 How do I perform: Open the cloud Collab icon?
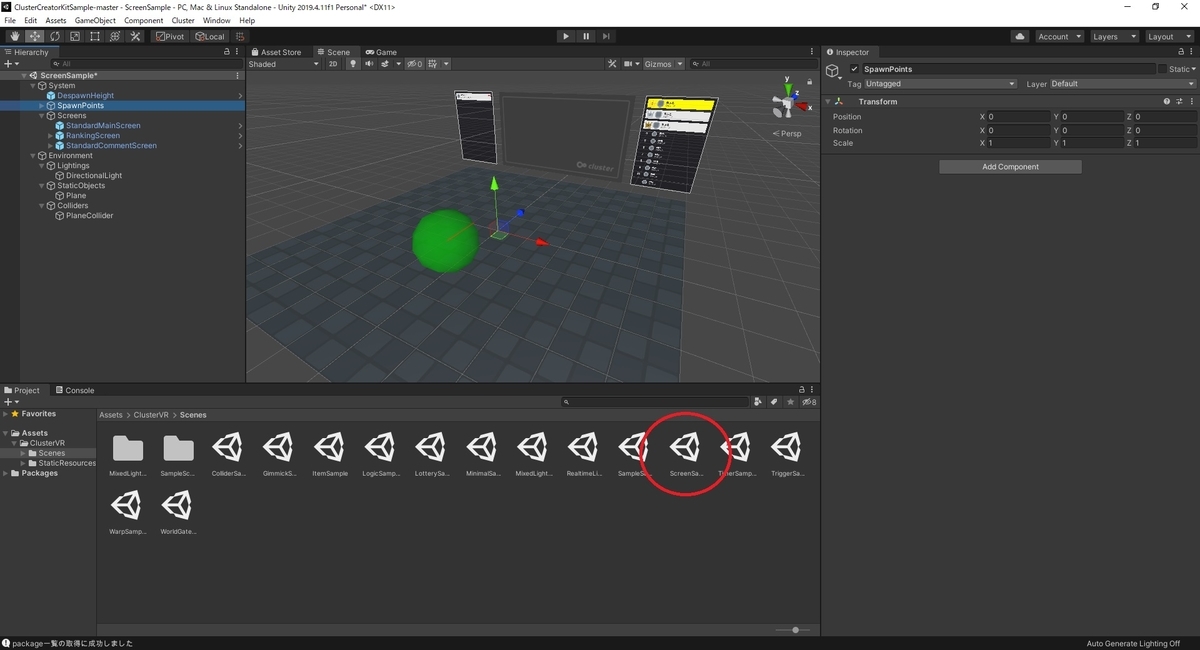(1020, 36)
